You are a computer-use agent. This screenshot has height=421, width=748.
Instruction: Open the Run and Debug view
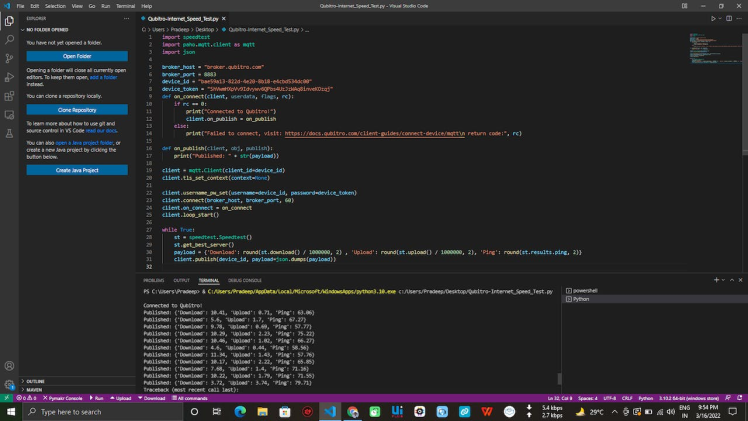(x=9, y=76)
